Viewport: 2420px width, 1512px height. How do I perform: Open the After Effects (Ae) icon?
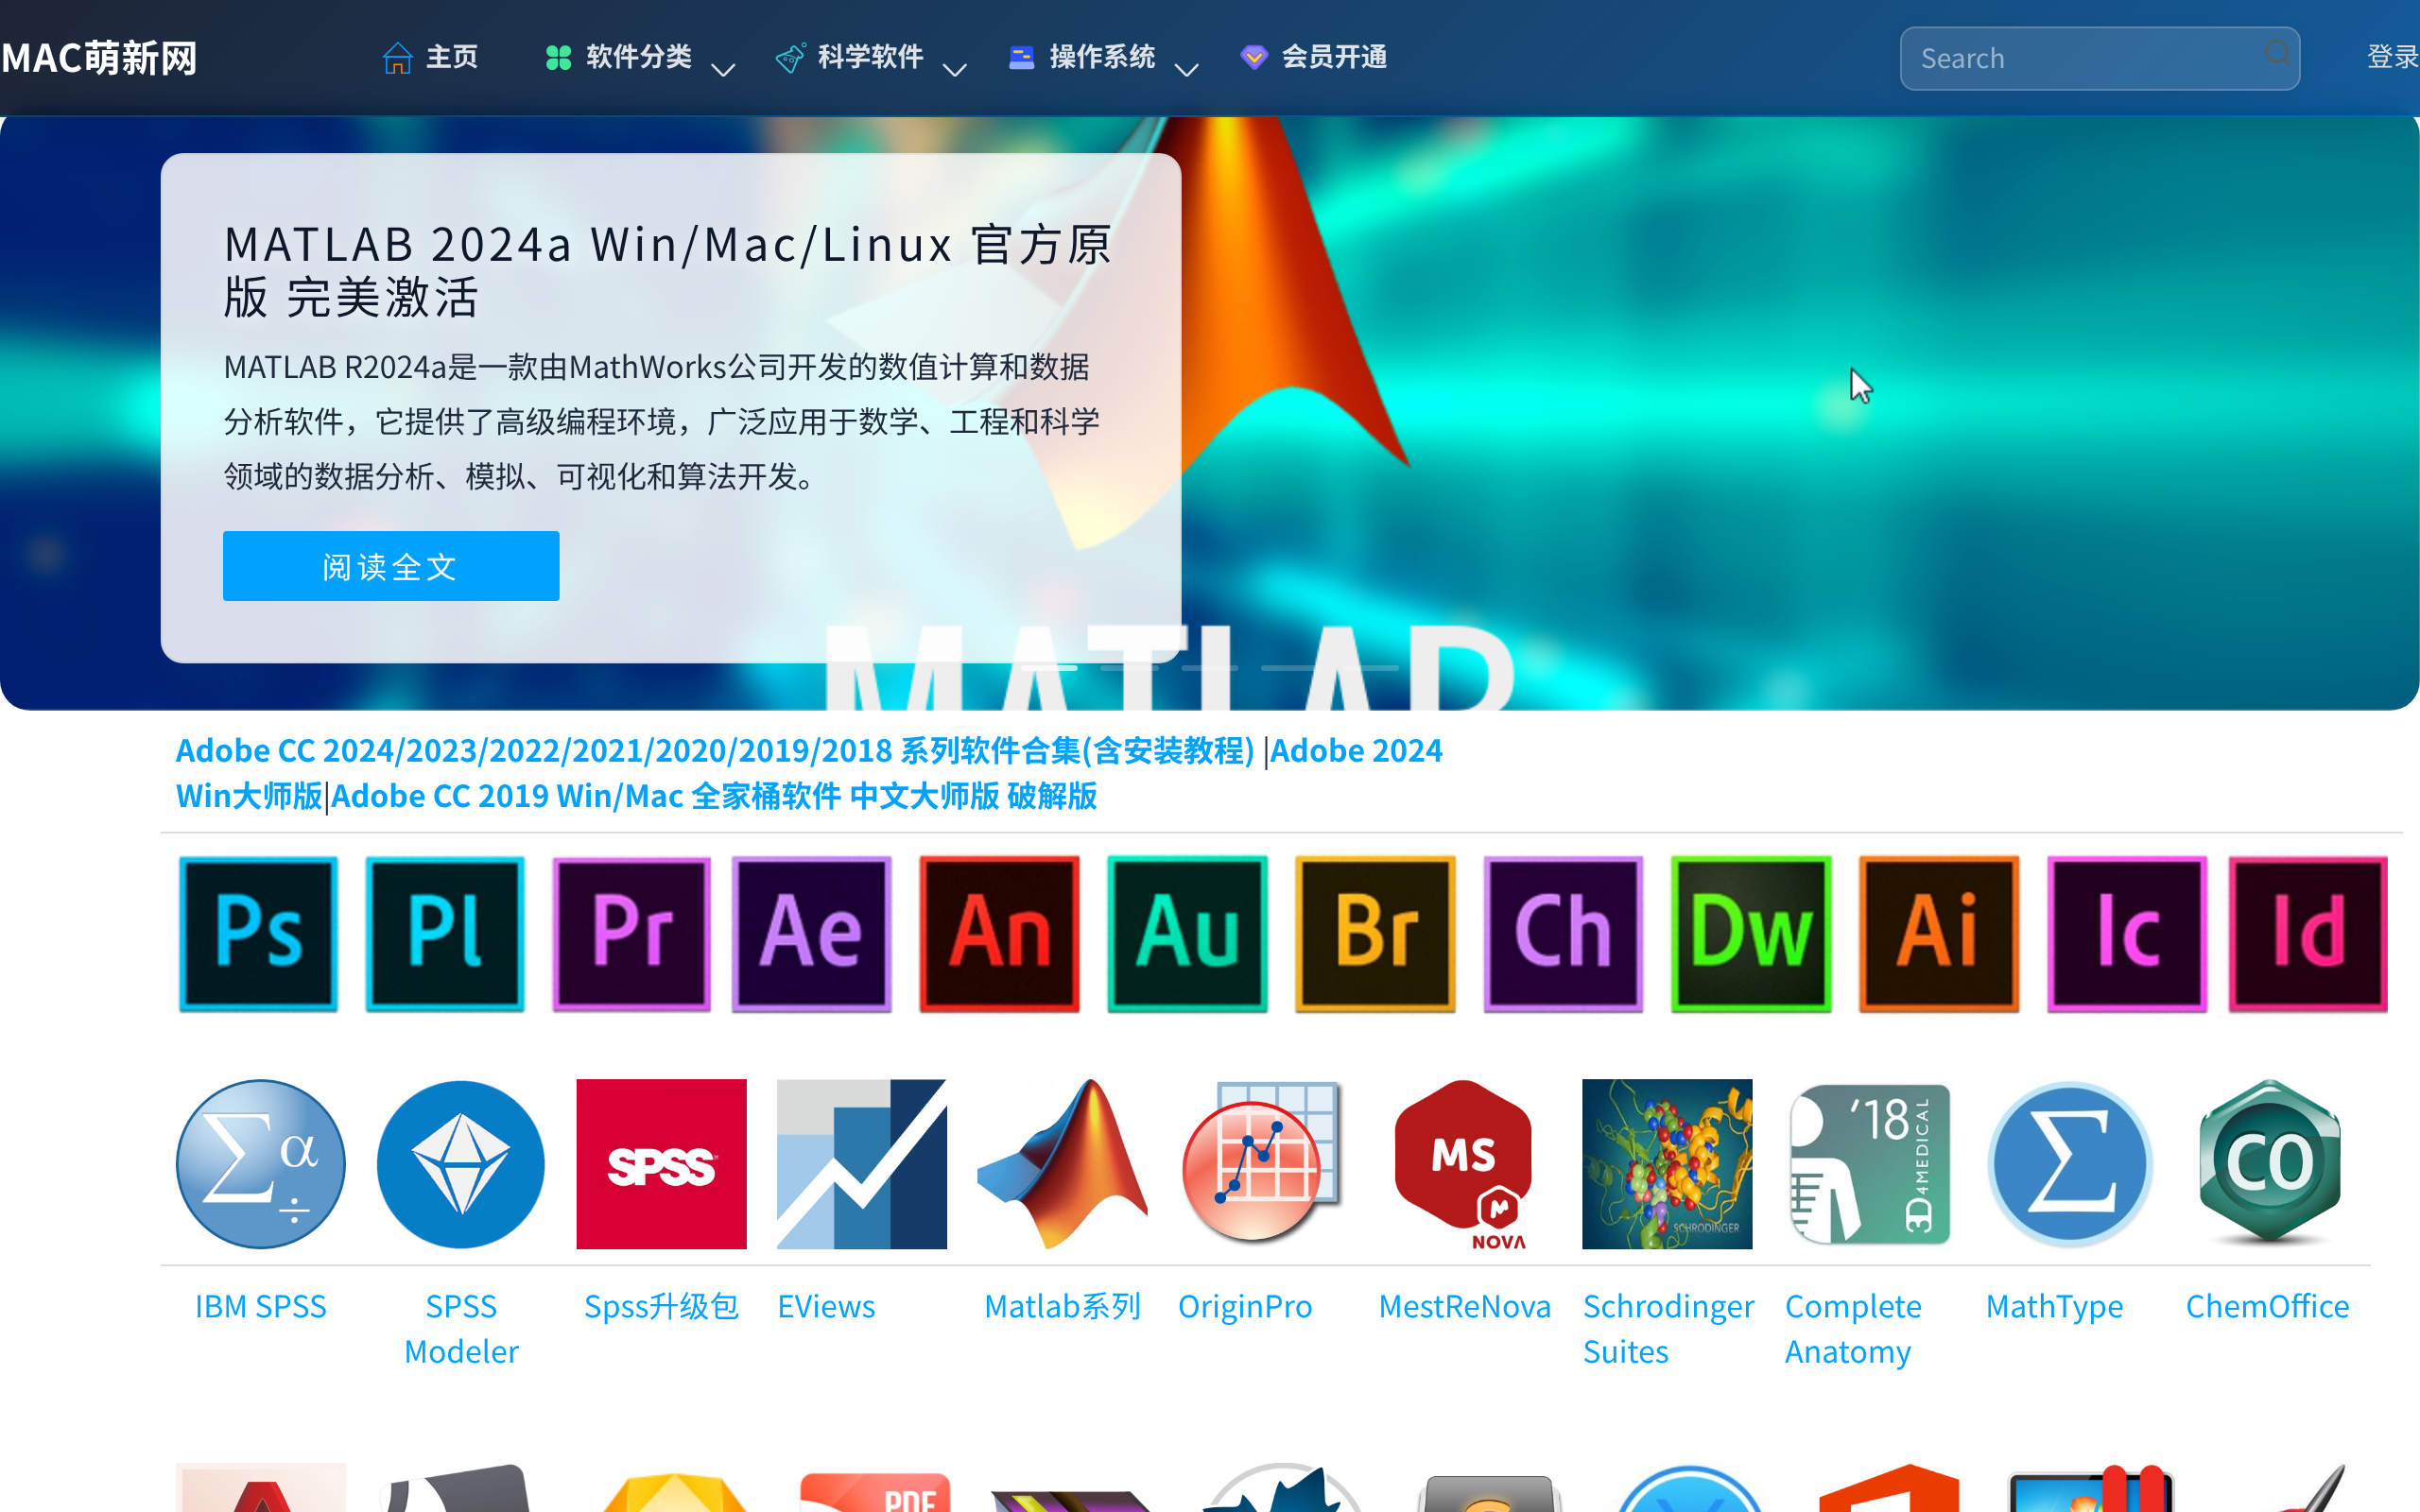pos(812,934)
